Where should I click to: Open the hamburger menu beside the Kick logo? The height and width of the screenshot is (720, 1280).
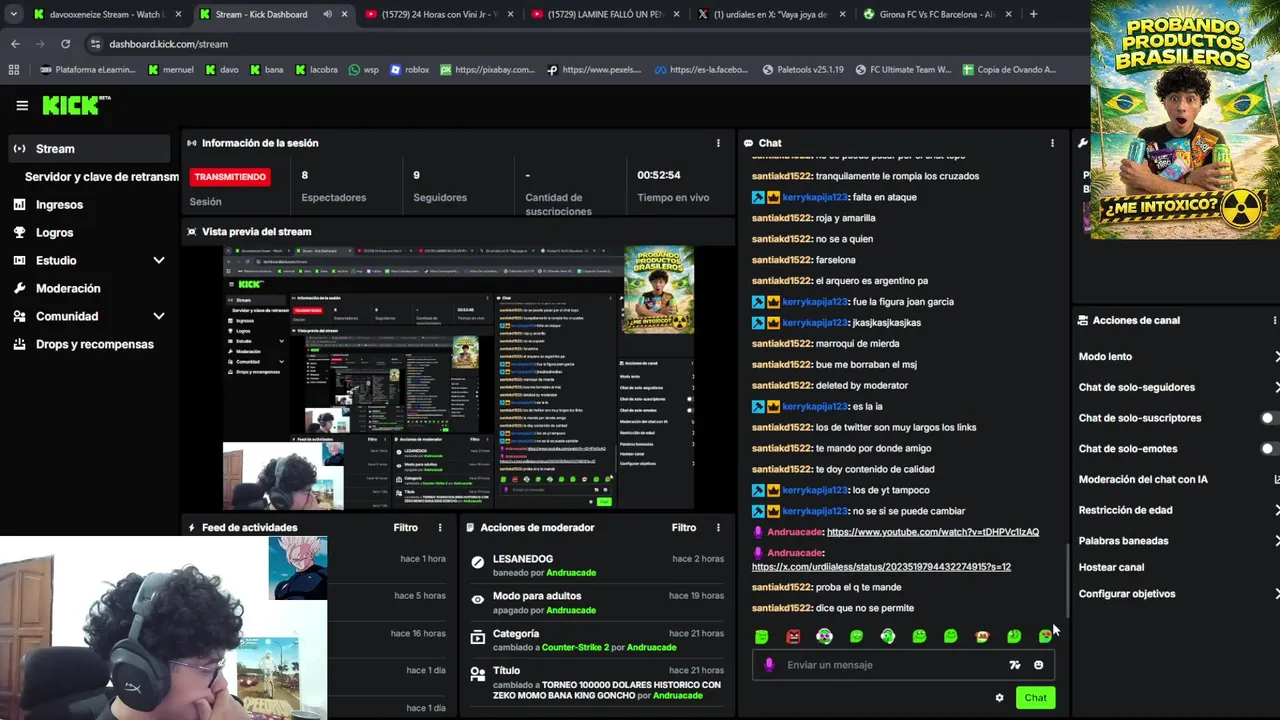tap(22, 105)
